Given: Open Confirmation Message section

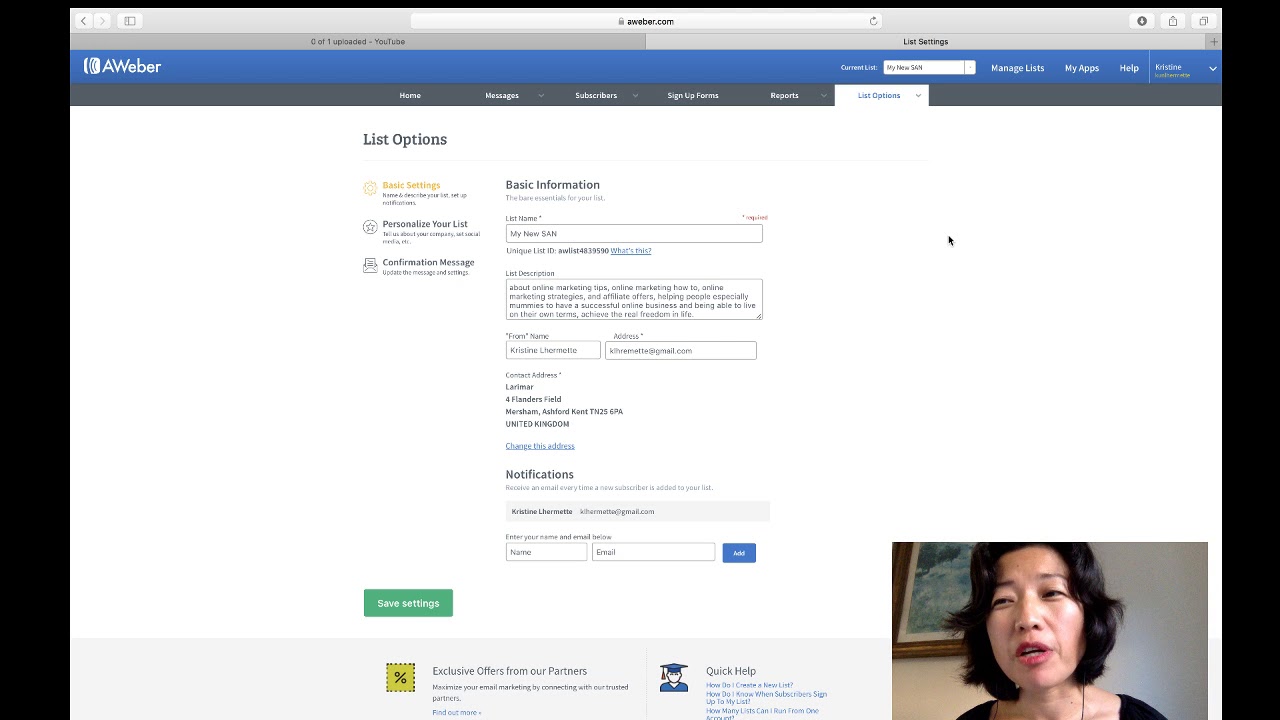Looking at the screenshot, I should click(x=428, y=262).
